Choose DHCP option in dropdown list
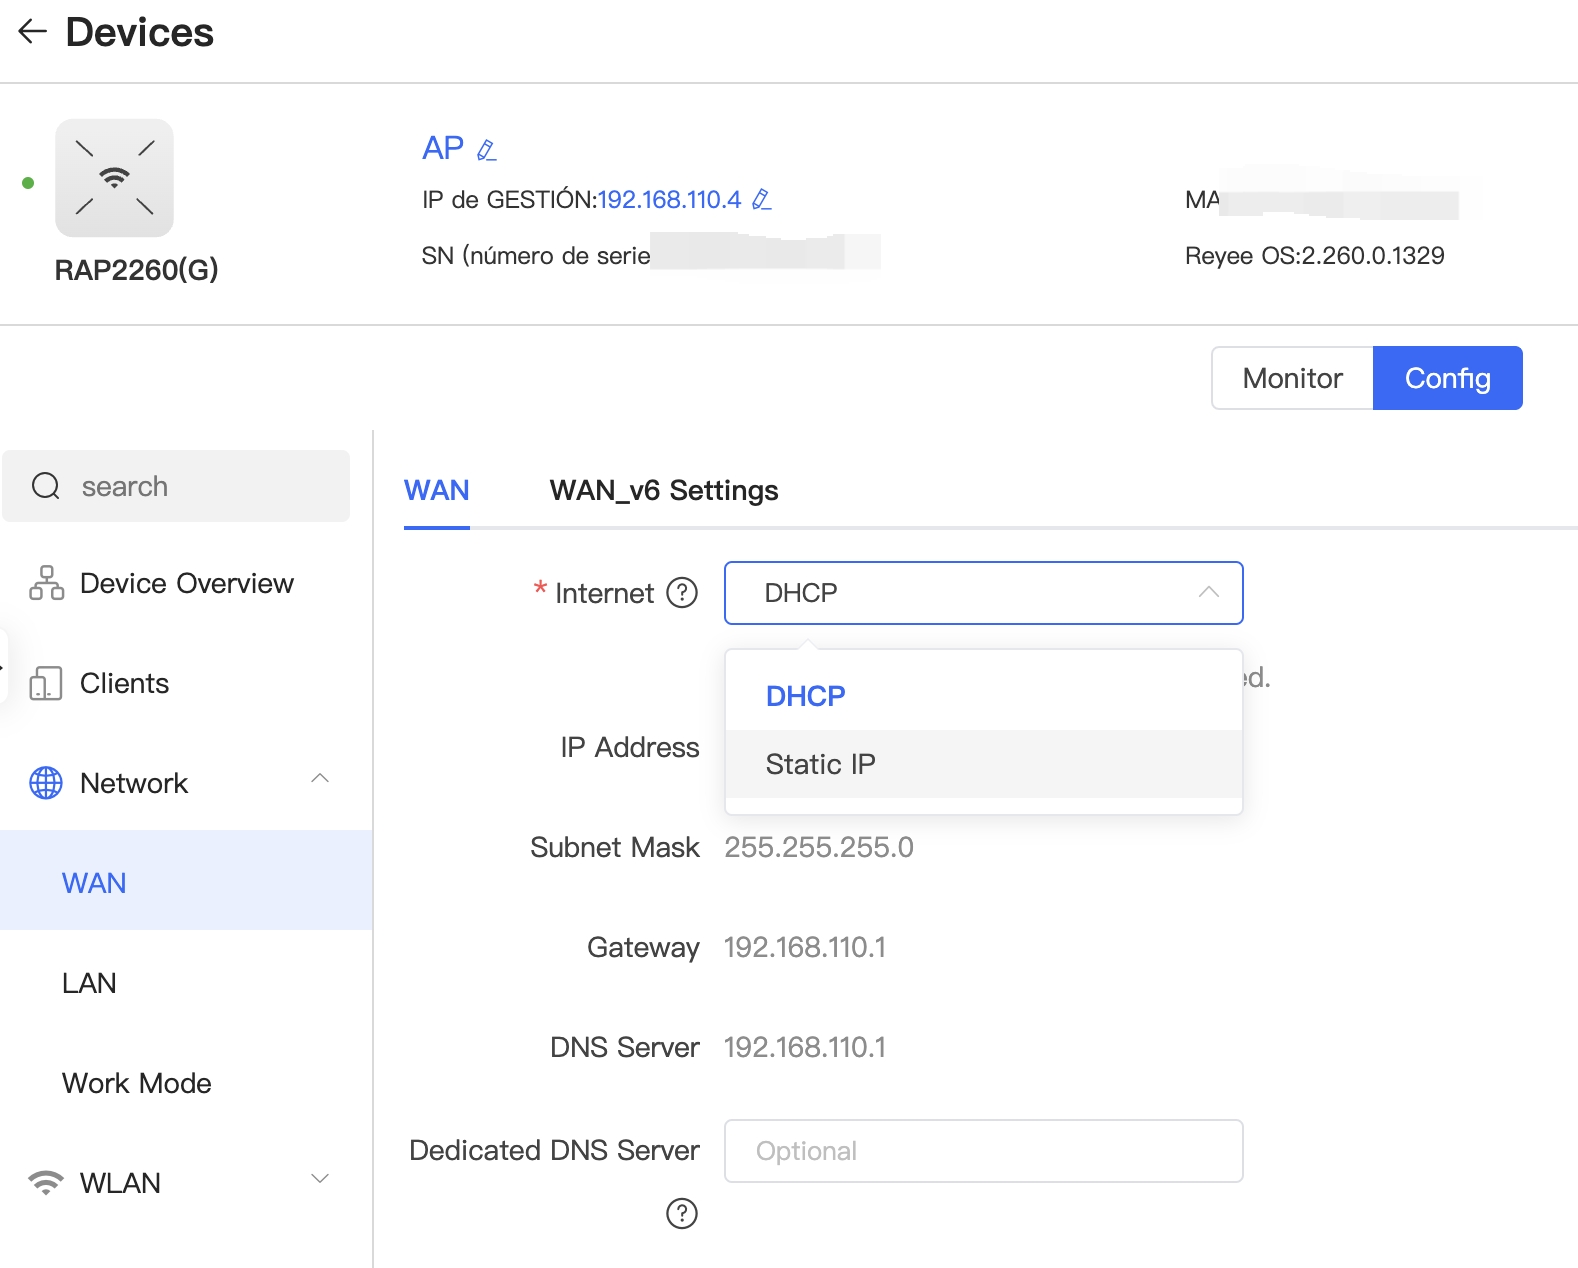Screen dimensions: 1578x1268 tap(805, 696)
